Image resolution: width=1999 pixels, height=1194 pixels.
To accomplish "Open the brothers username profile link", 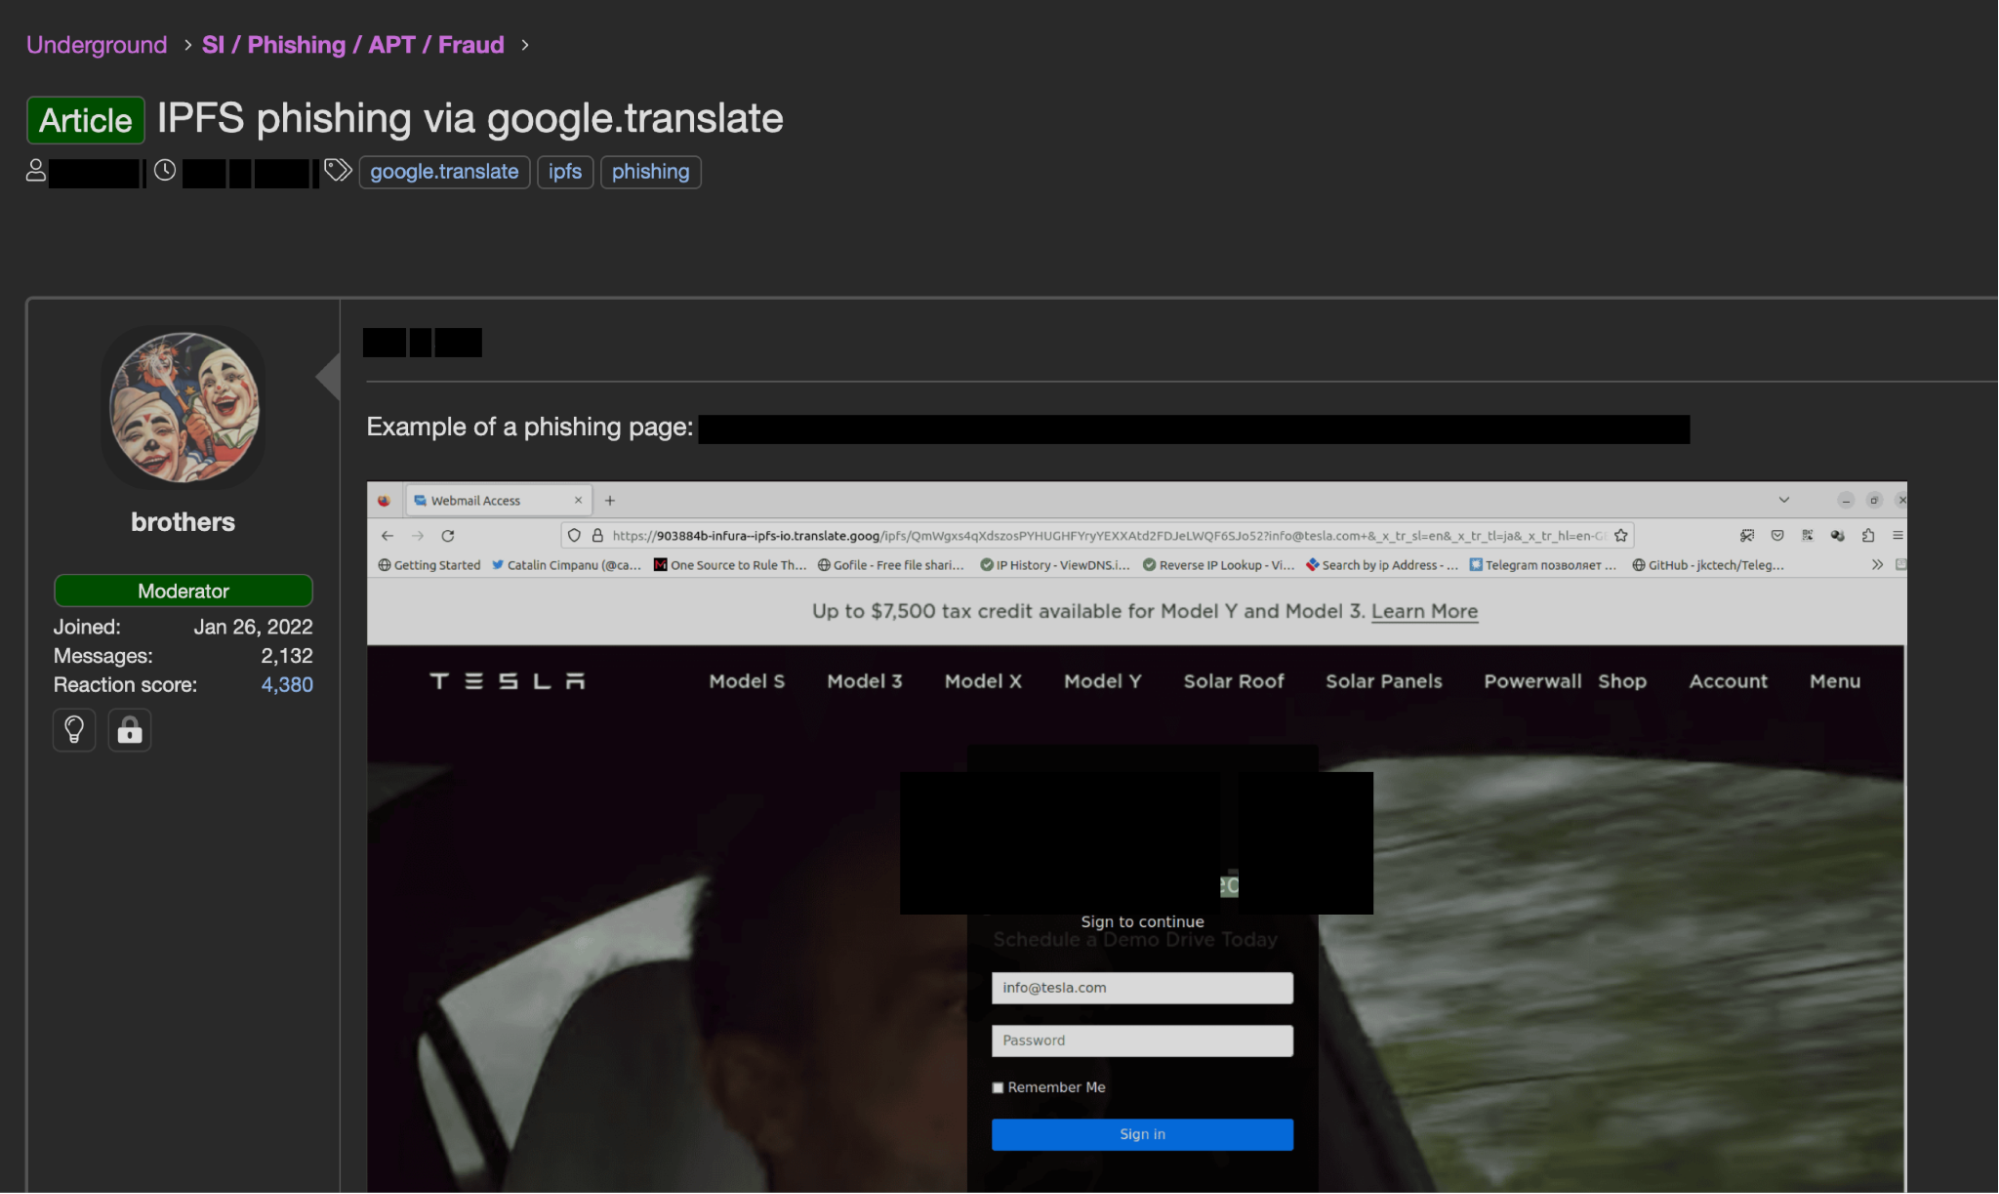I will pos(183,522).
